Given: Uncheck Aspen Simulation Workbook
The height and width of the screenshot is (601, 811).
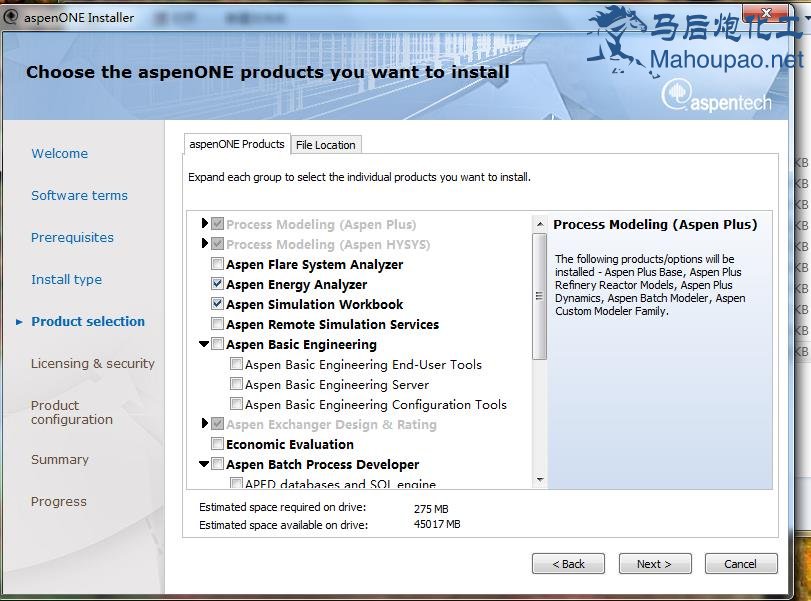Looking at the screenshot, I should tap(217, 305).
